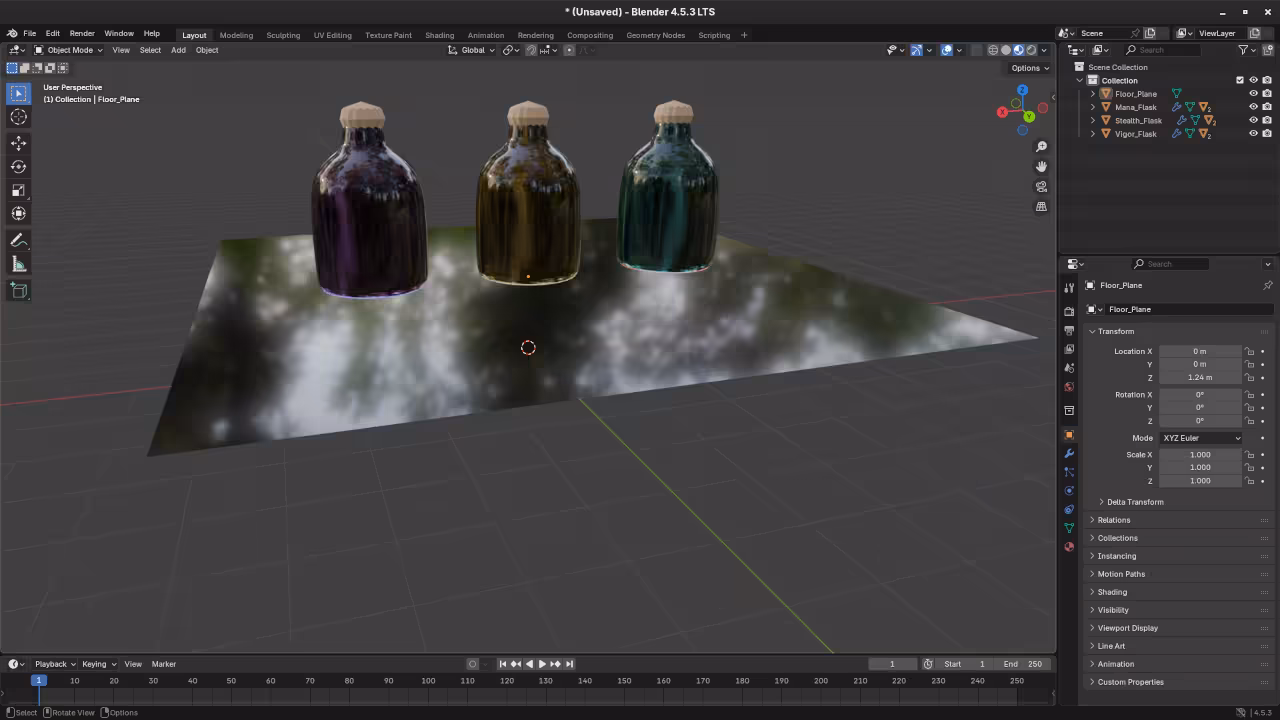Switch to Rendered viewport shading
The image size is (1280, 720).
(x=1031, y=50)
